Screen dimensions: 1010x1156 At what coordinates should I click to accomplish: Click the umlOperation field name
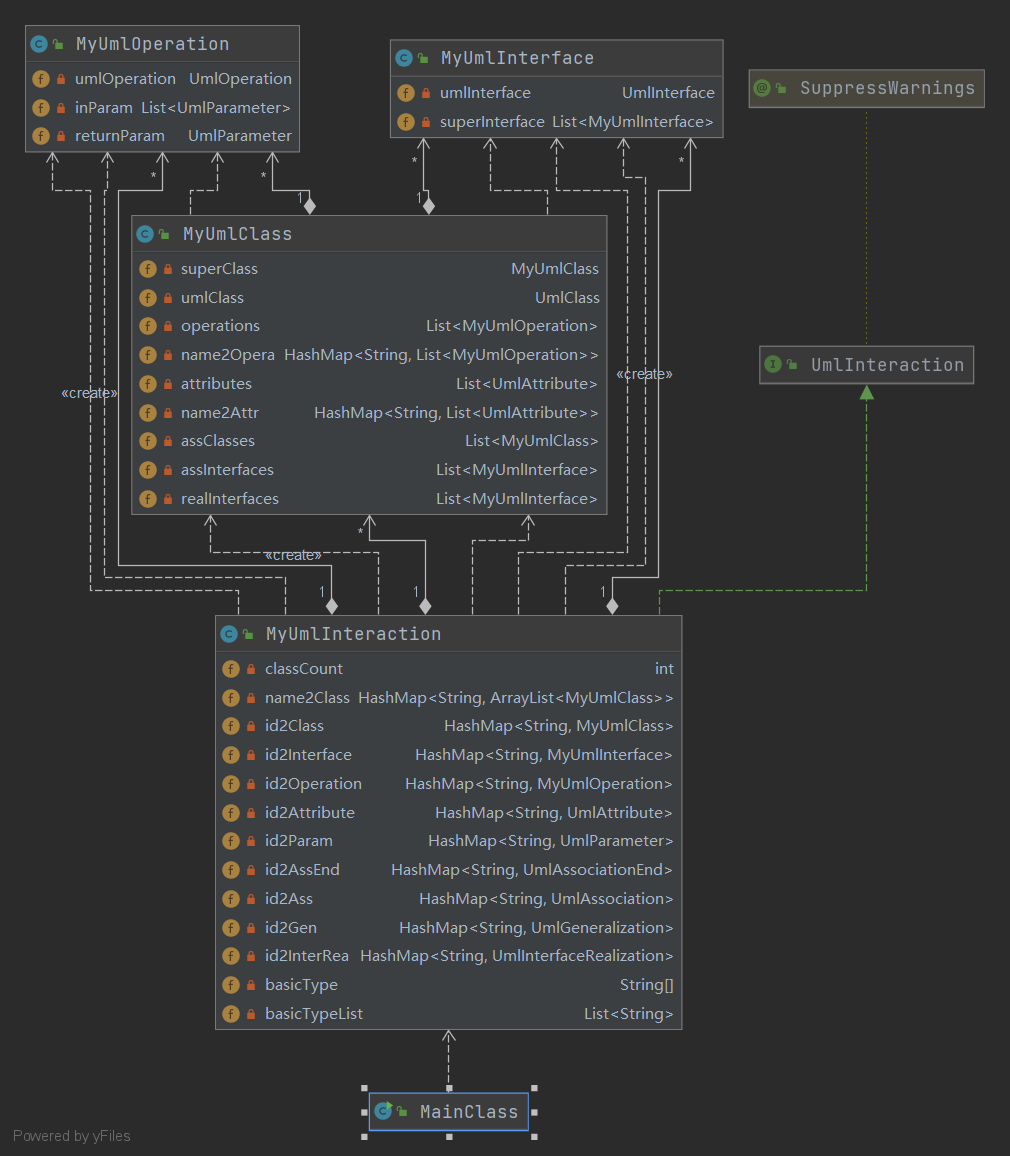pyautogui.click(x=125, y=79)
